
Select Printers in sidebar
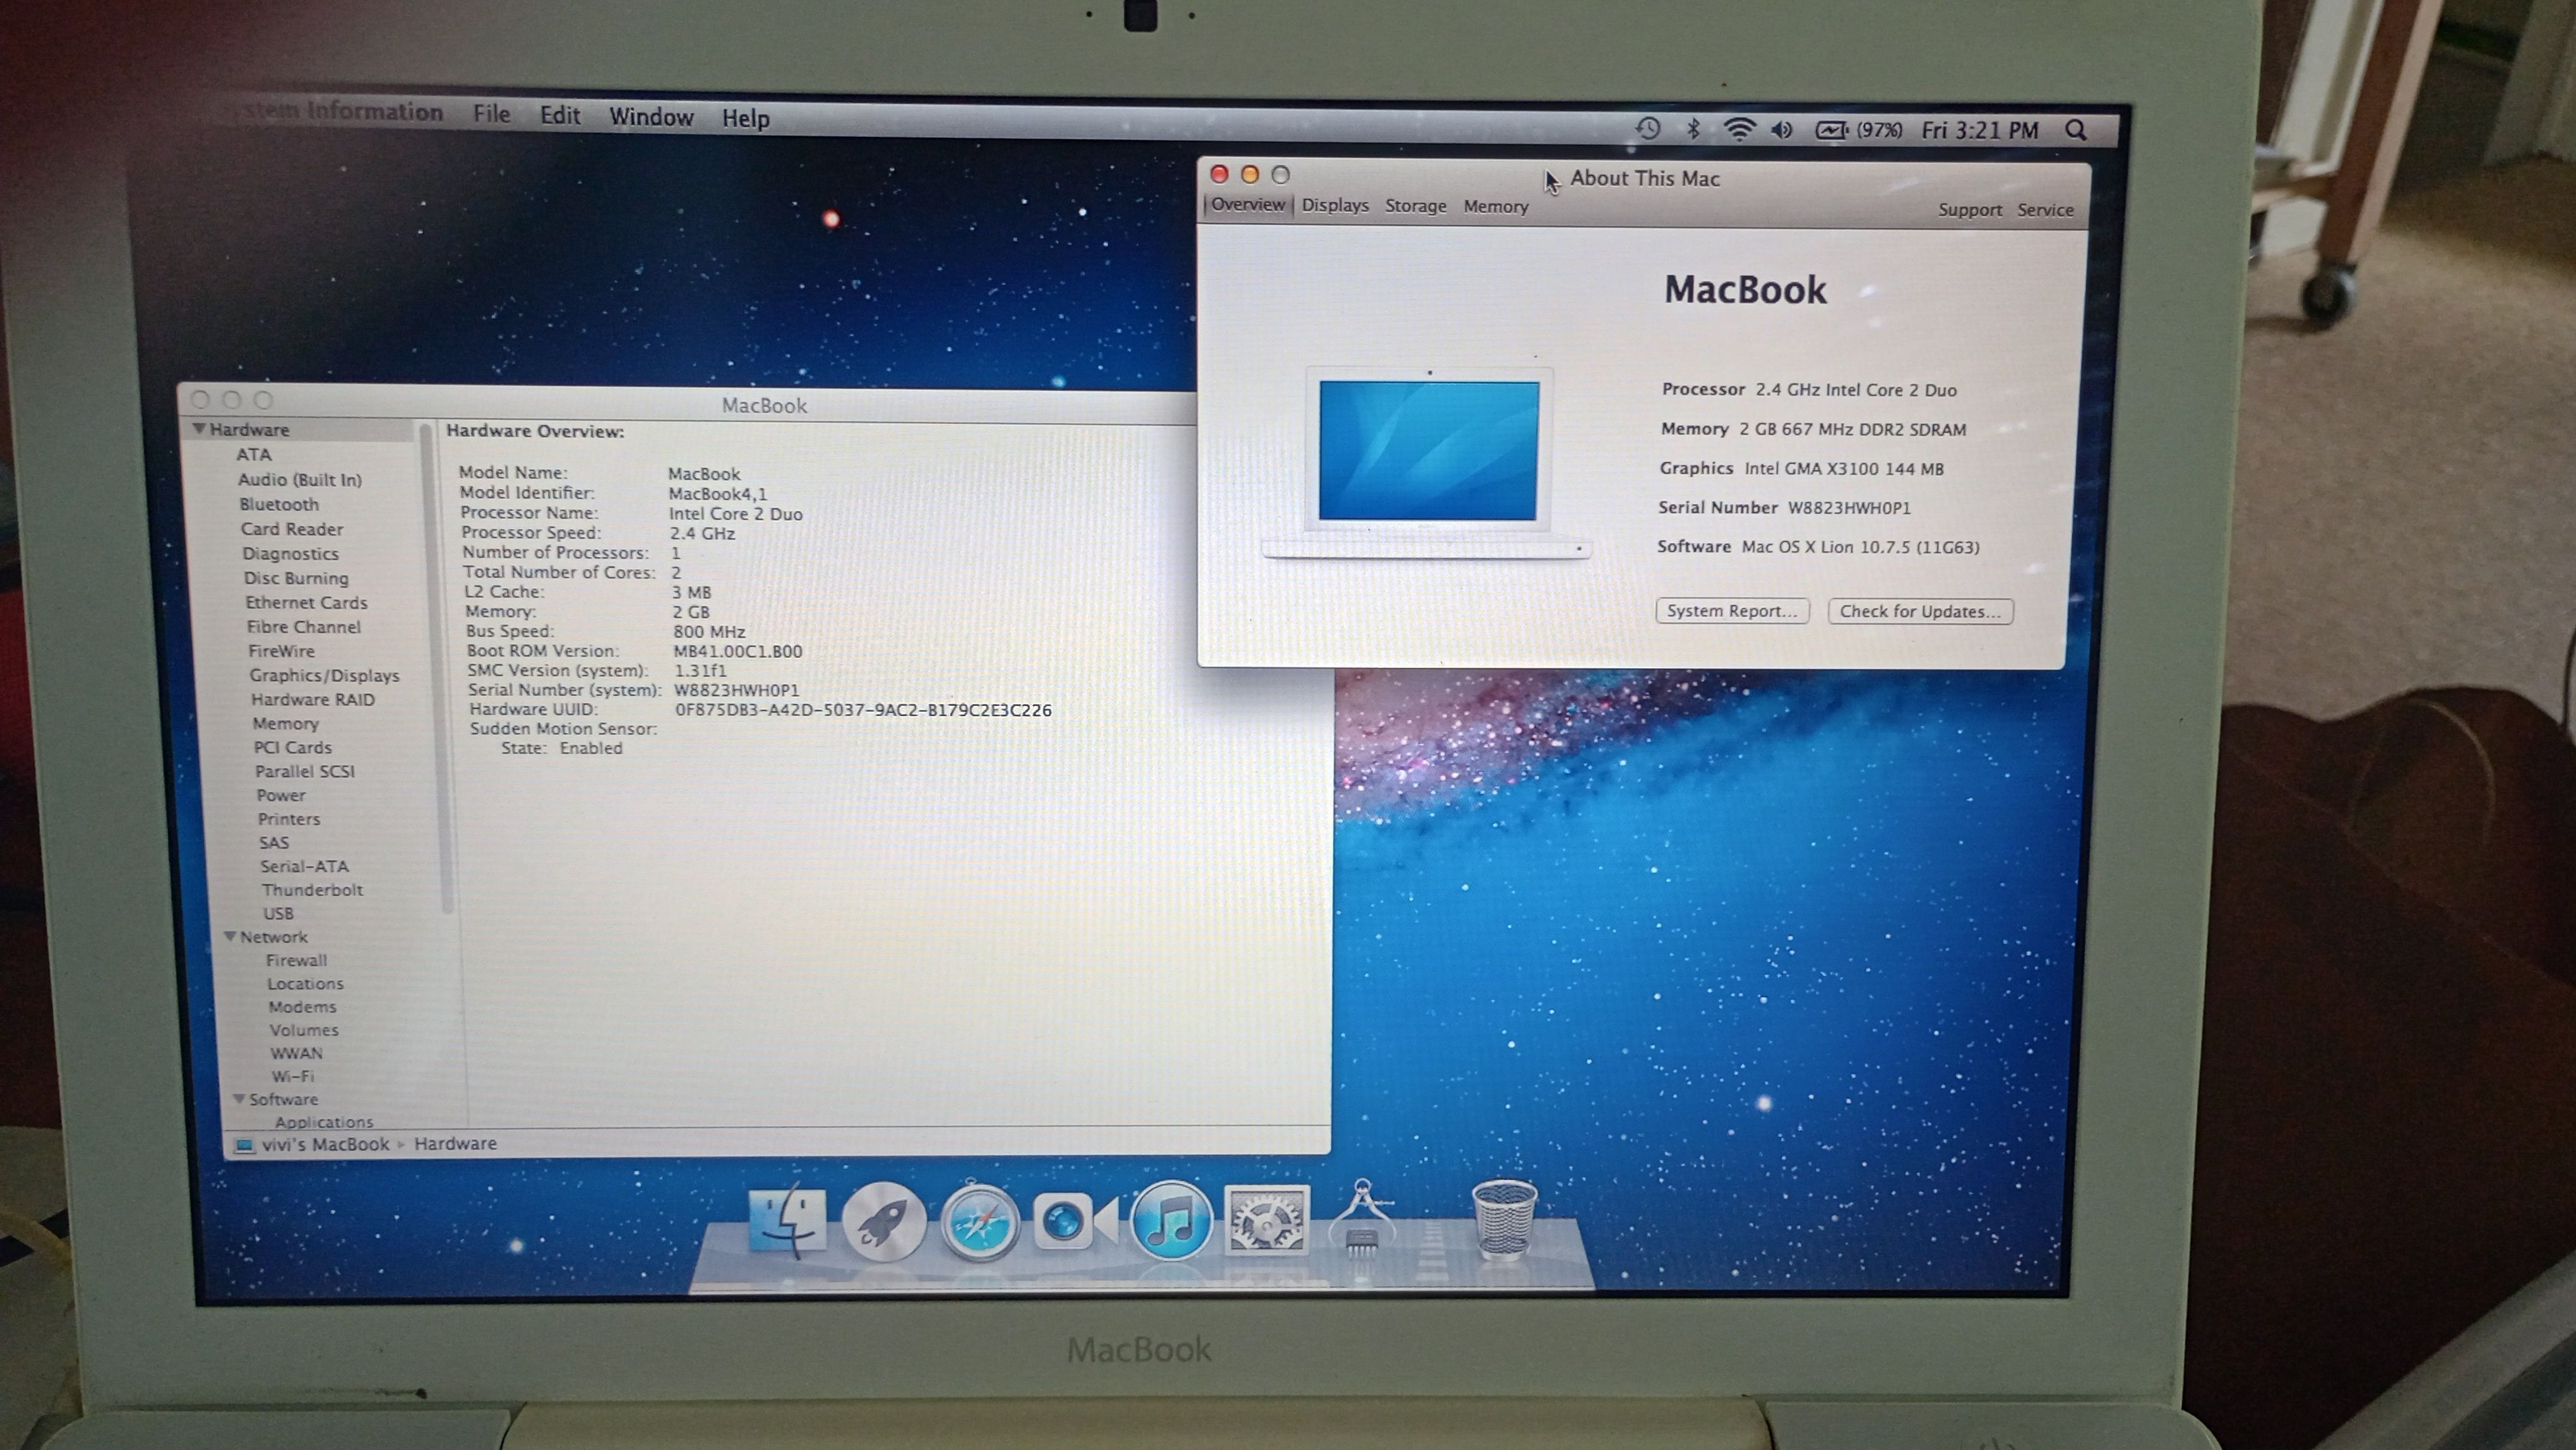click(289, 818)
